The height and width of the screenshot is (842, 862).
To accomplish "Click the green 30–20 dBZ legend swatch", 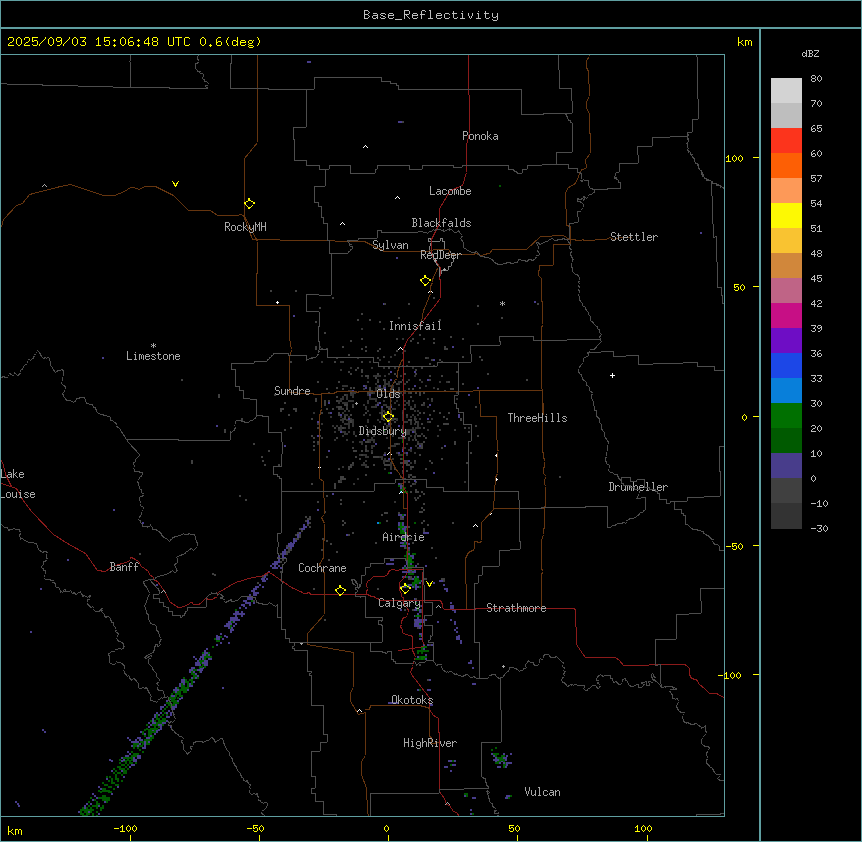I will coord(786,416).
